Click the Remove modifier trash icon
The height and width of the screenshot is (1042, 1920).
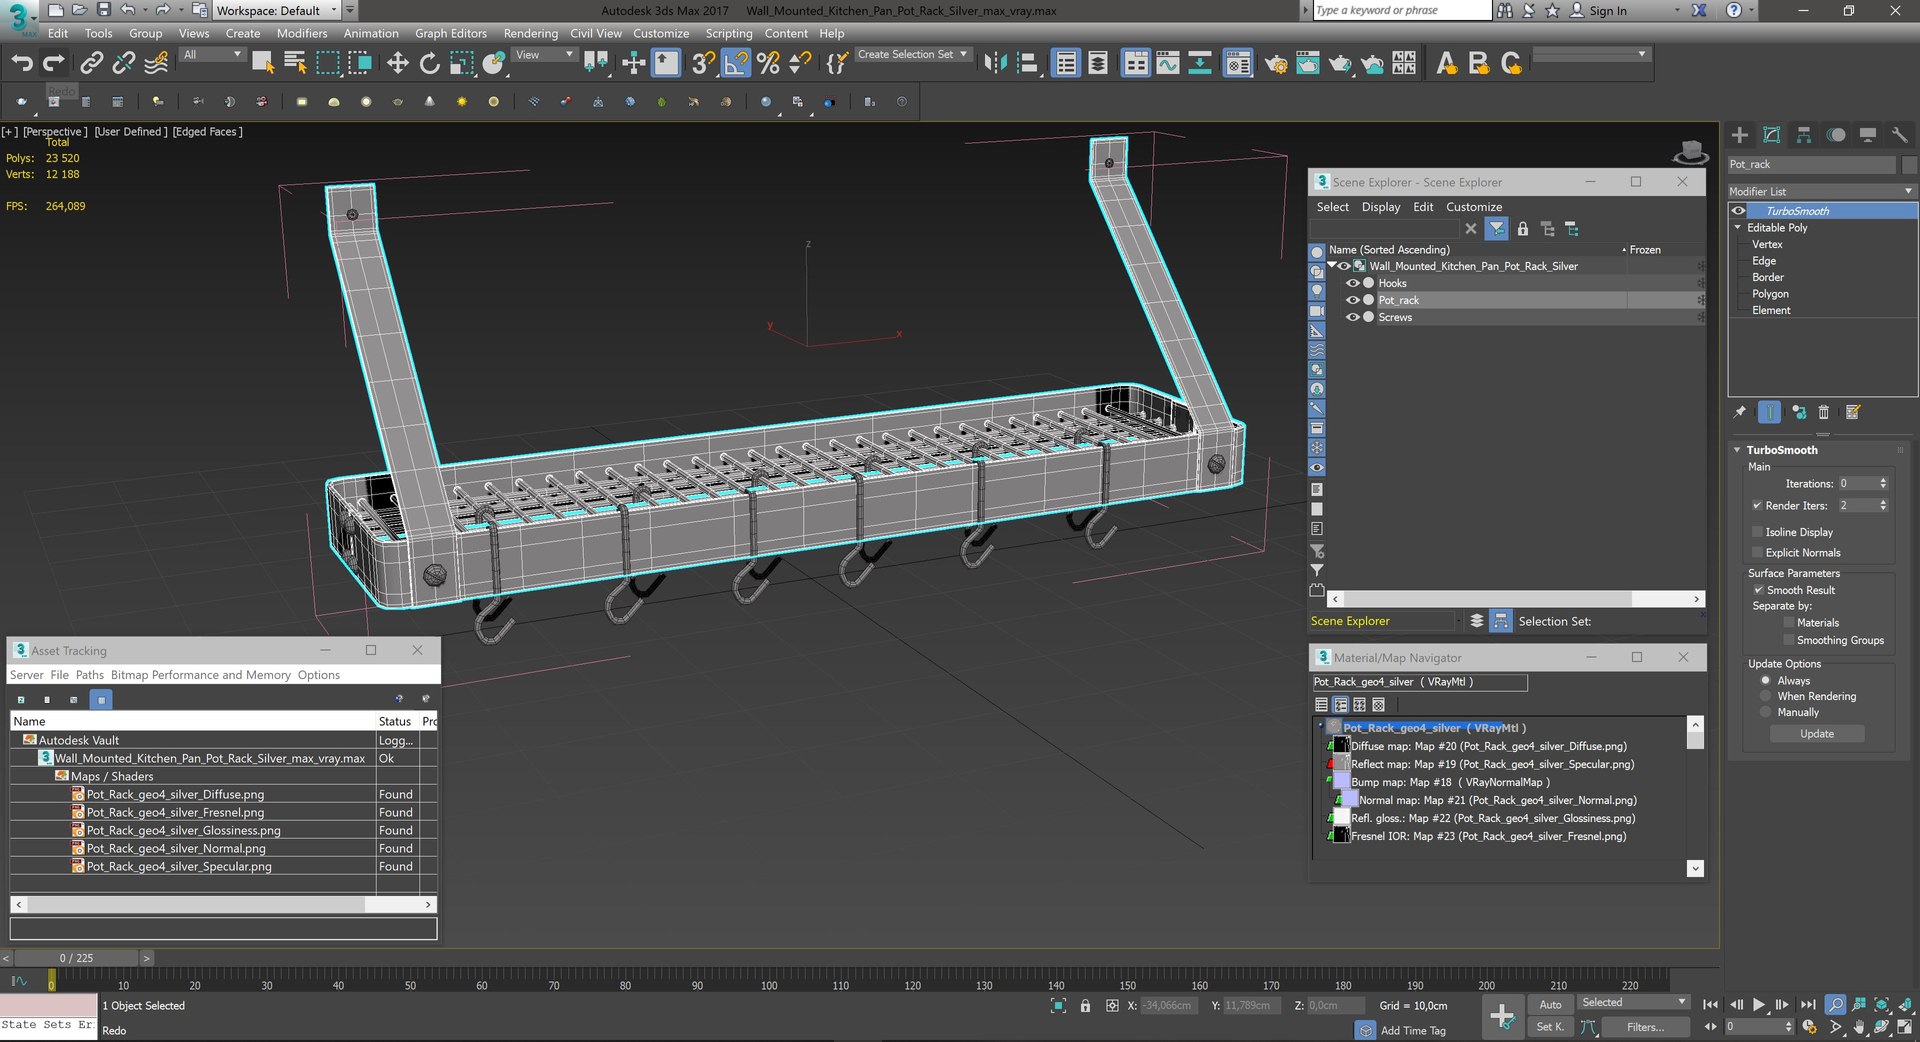tap(1823, 412)
